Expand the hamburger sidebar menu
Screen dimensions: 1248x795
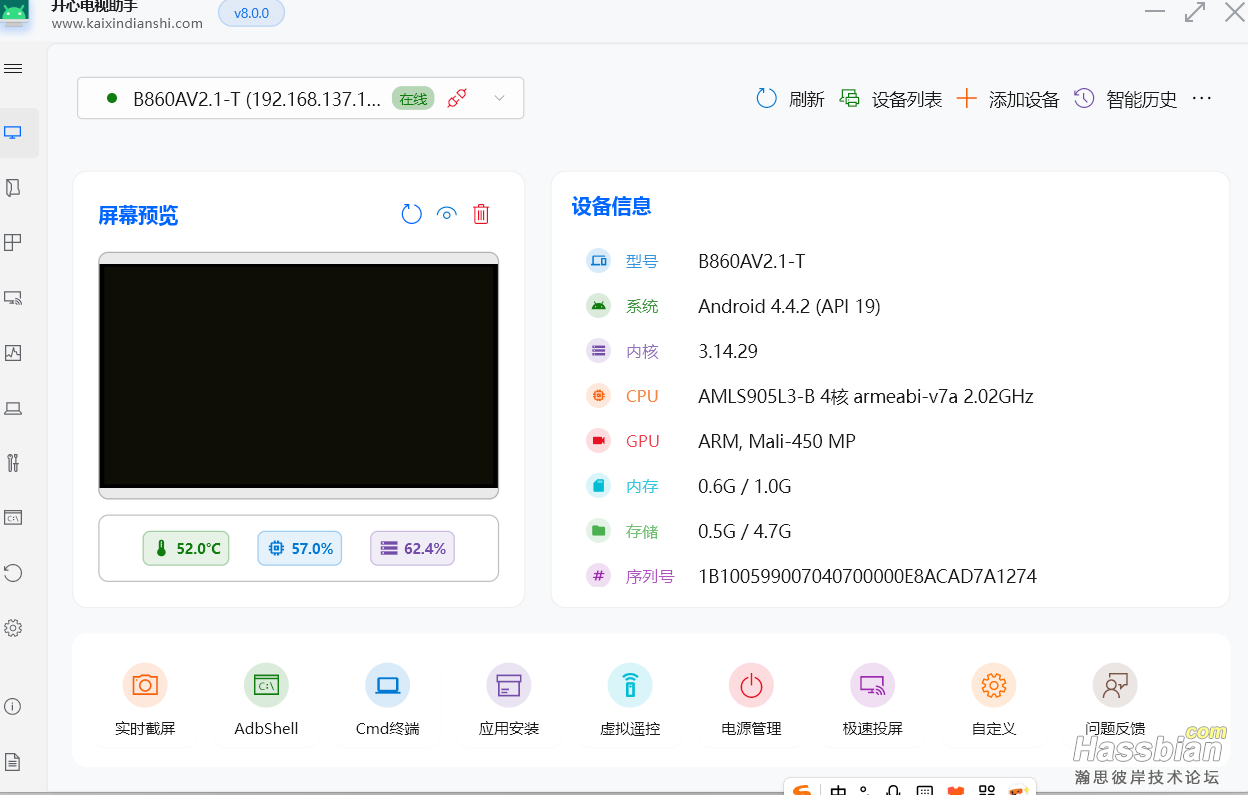pos(13,69)
